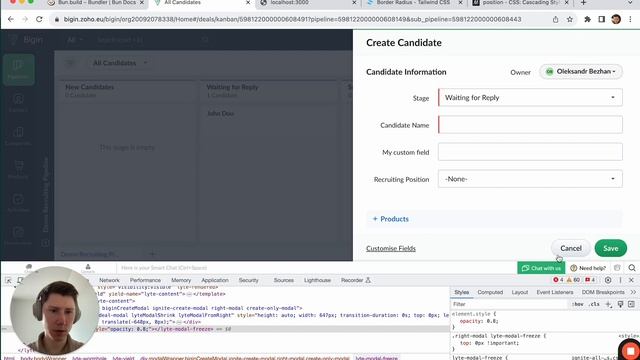This screenshot has height=360, width=640.
Task: Show more Styles pane tabs with the chevron
Action: pos(633,292)
